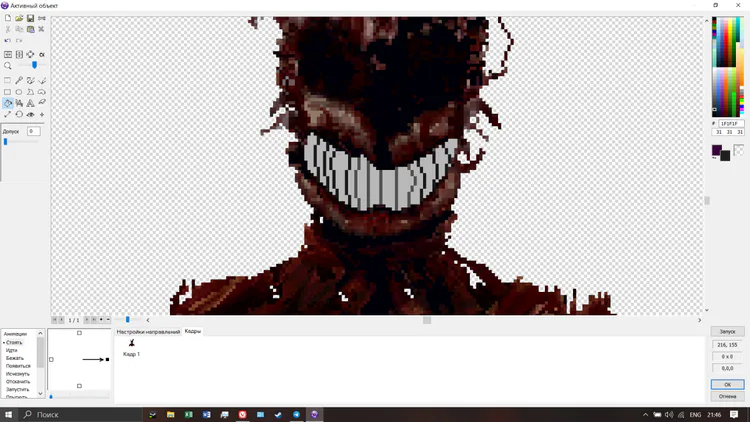
Task: Click the transparent color swatch
Action: coord(738,150)
